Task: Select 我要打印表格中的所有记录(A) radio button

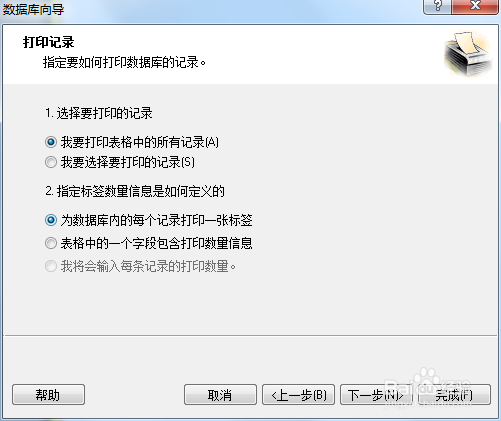Action: 132,142
